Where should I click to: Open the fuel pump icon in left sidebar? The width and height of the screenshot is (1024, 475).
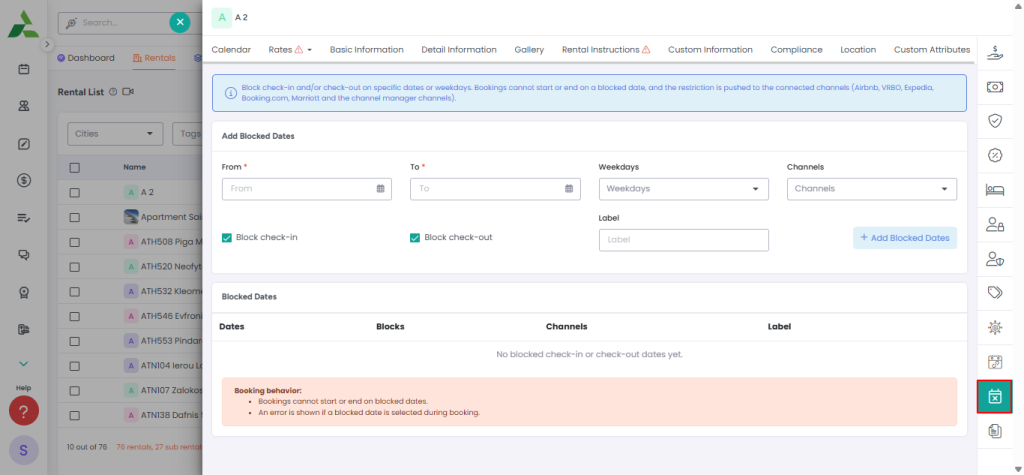point(24,330)
